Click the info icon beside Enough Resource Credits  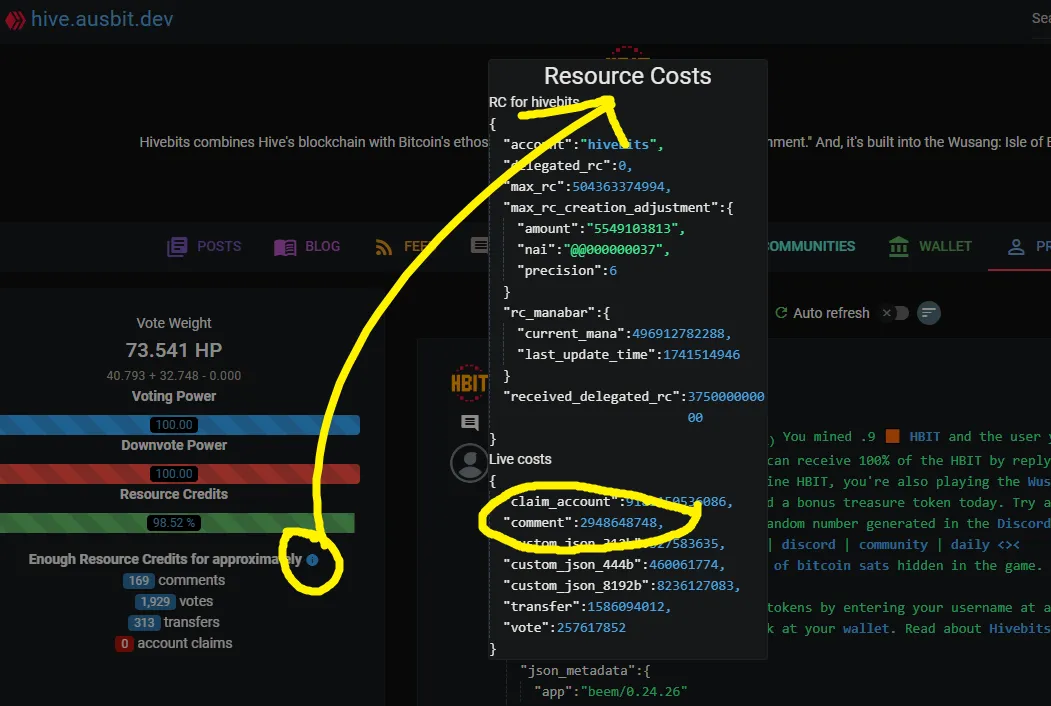pos(312,560)
